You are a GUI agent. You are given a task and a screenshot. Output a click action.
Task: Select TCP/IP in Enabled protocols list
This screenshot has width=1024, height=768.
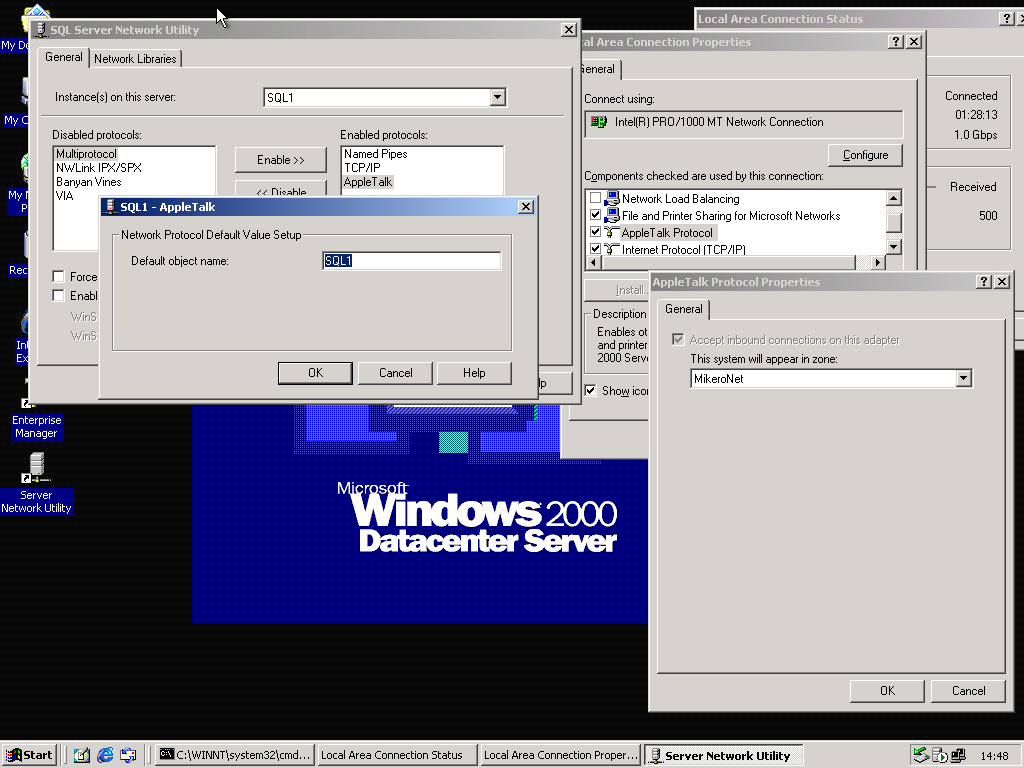(362, 168)
